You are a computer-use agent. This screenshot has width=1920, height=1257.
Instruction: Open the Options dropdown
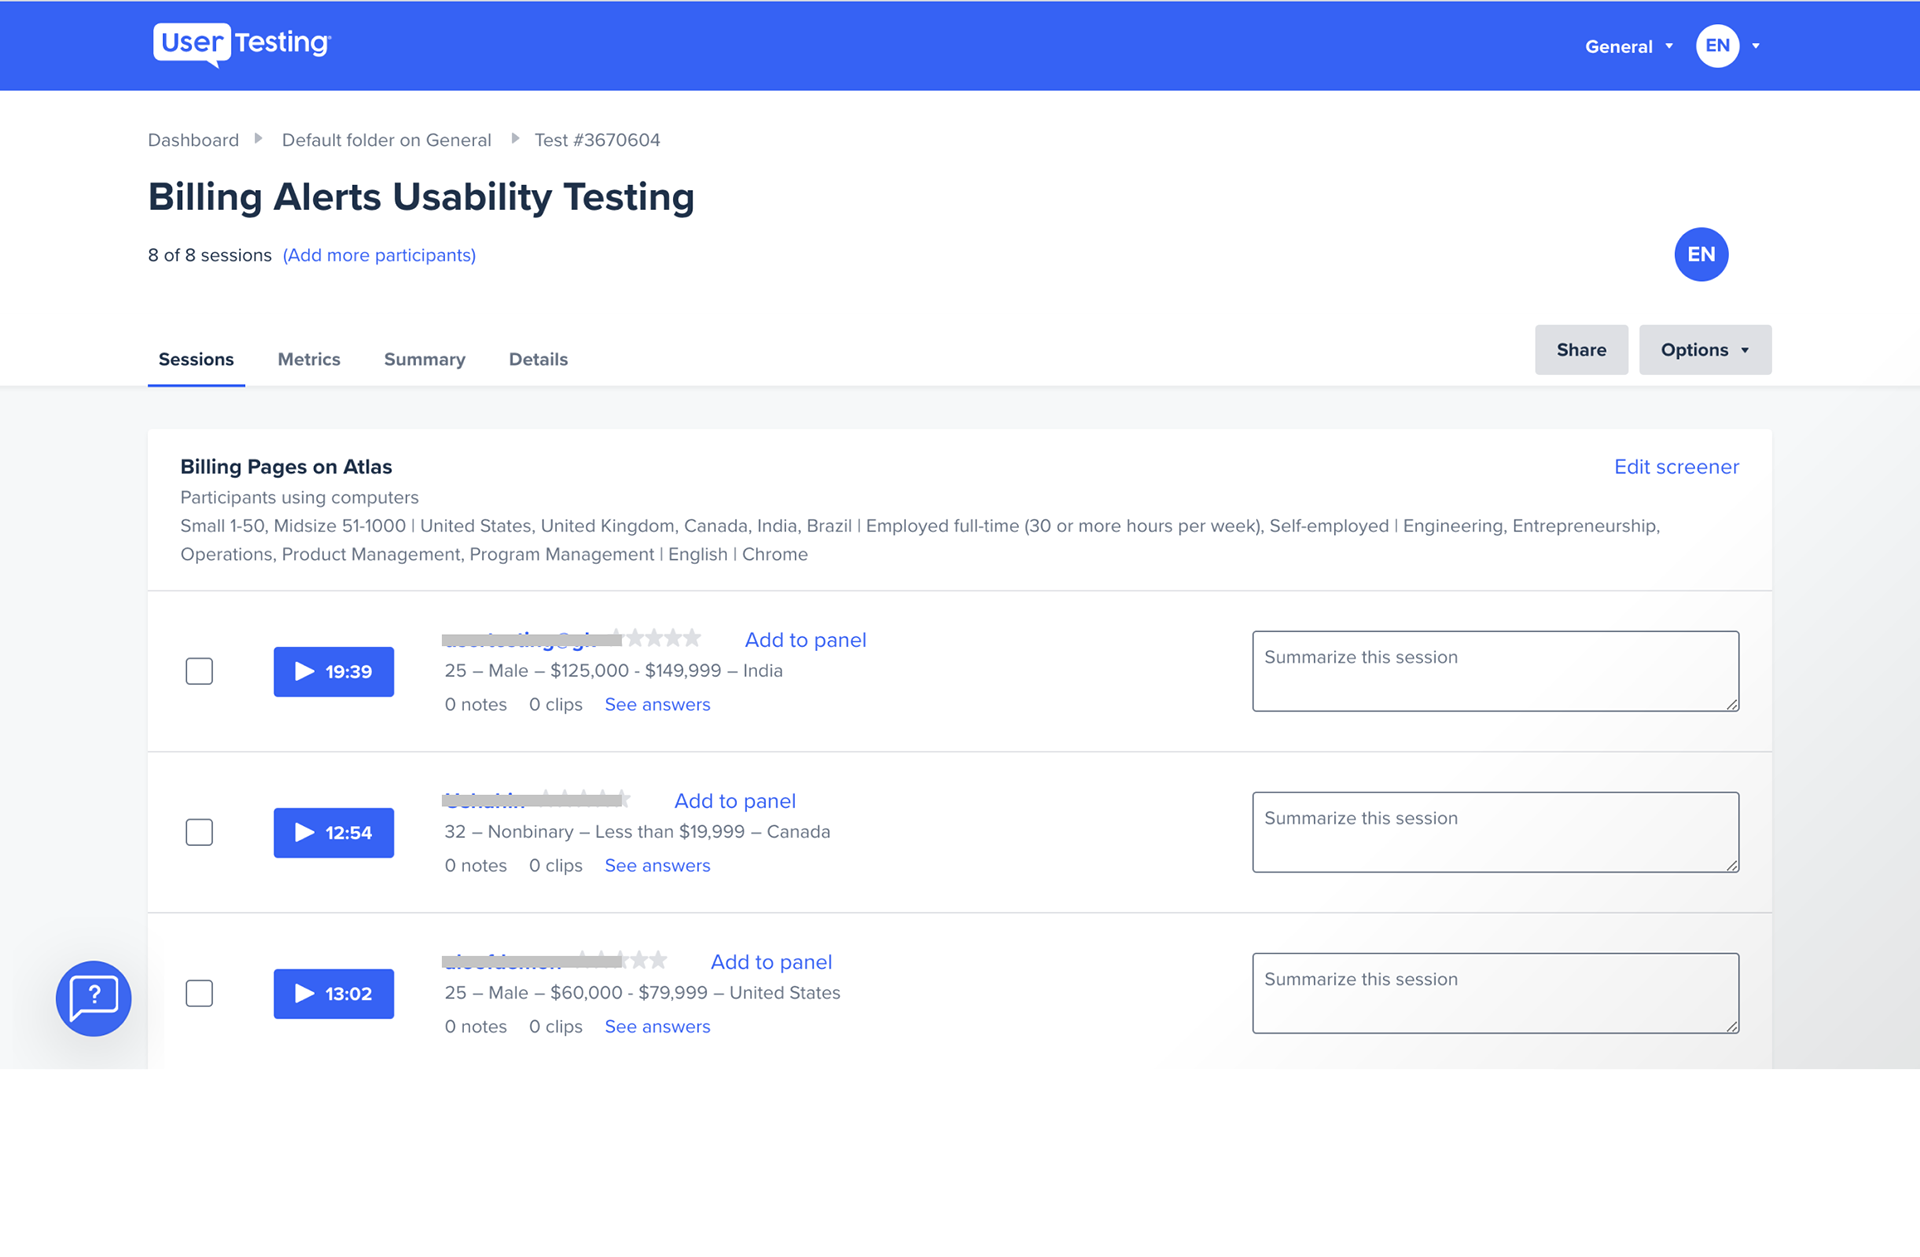1704,349
